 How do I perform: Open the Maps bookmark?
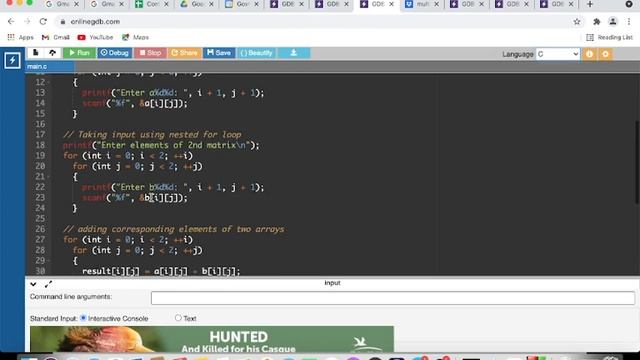(x=136, y=37)
